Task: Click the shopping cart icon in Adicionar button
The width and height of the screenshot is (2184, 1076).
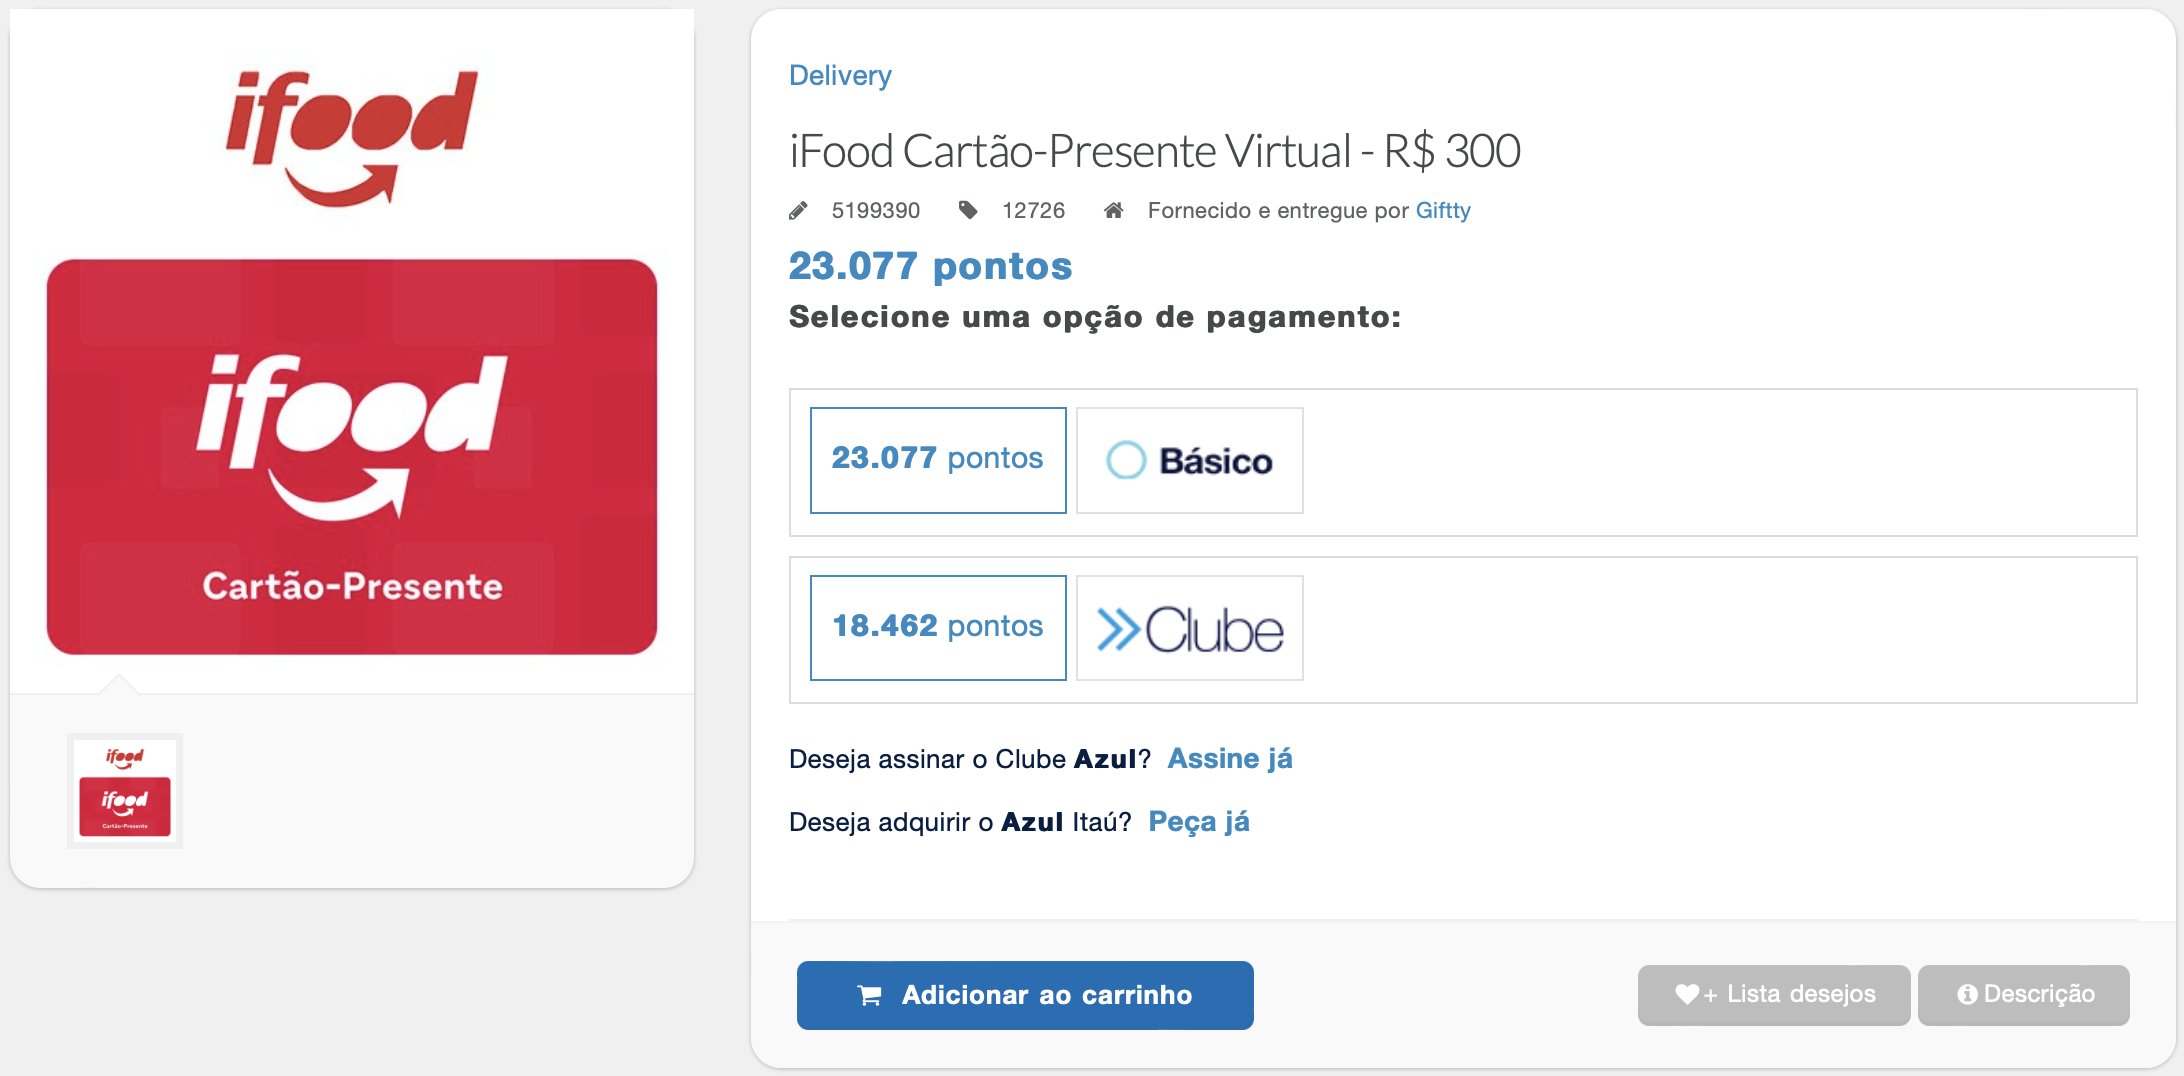Action: pyautogui.click(x=870, y=995)
